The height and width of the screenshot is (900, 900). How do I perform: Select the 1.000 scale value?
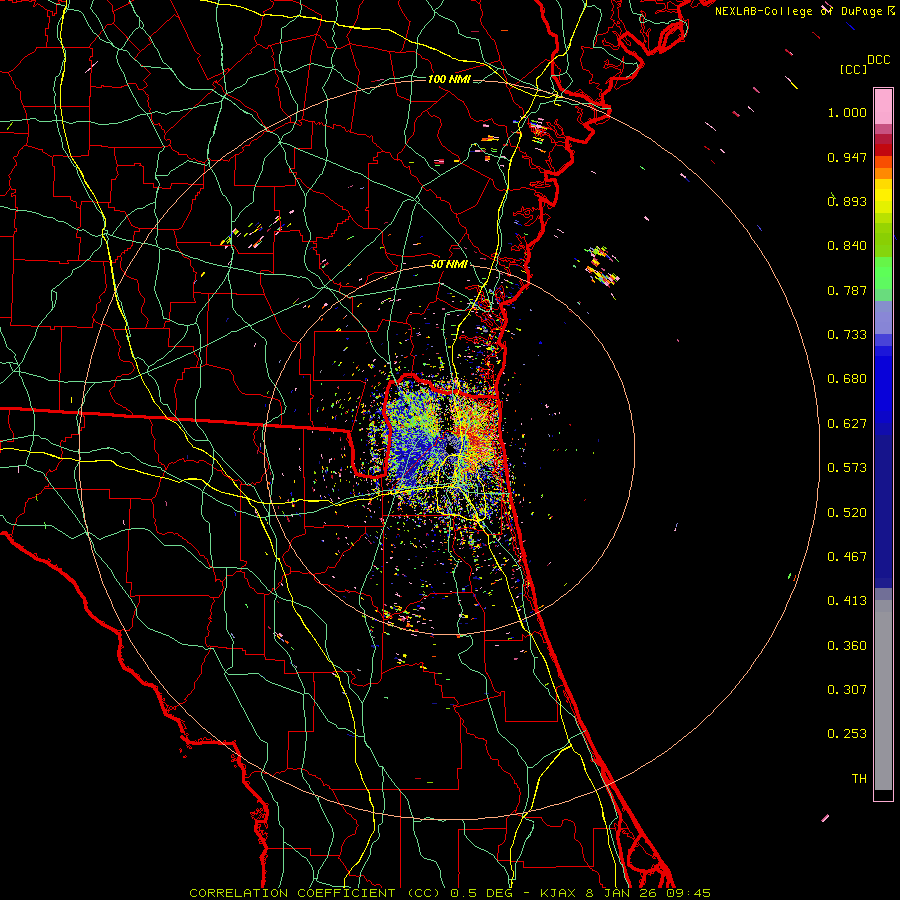[x=847, y=112]
